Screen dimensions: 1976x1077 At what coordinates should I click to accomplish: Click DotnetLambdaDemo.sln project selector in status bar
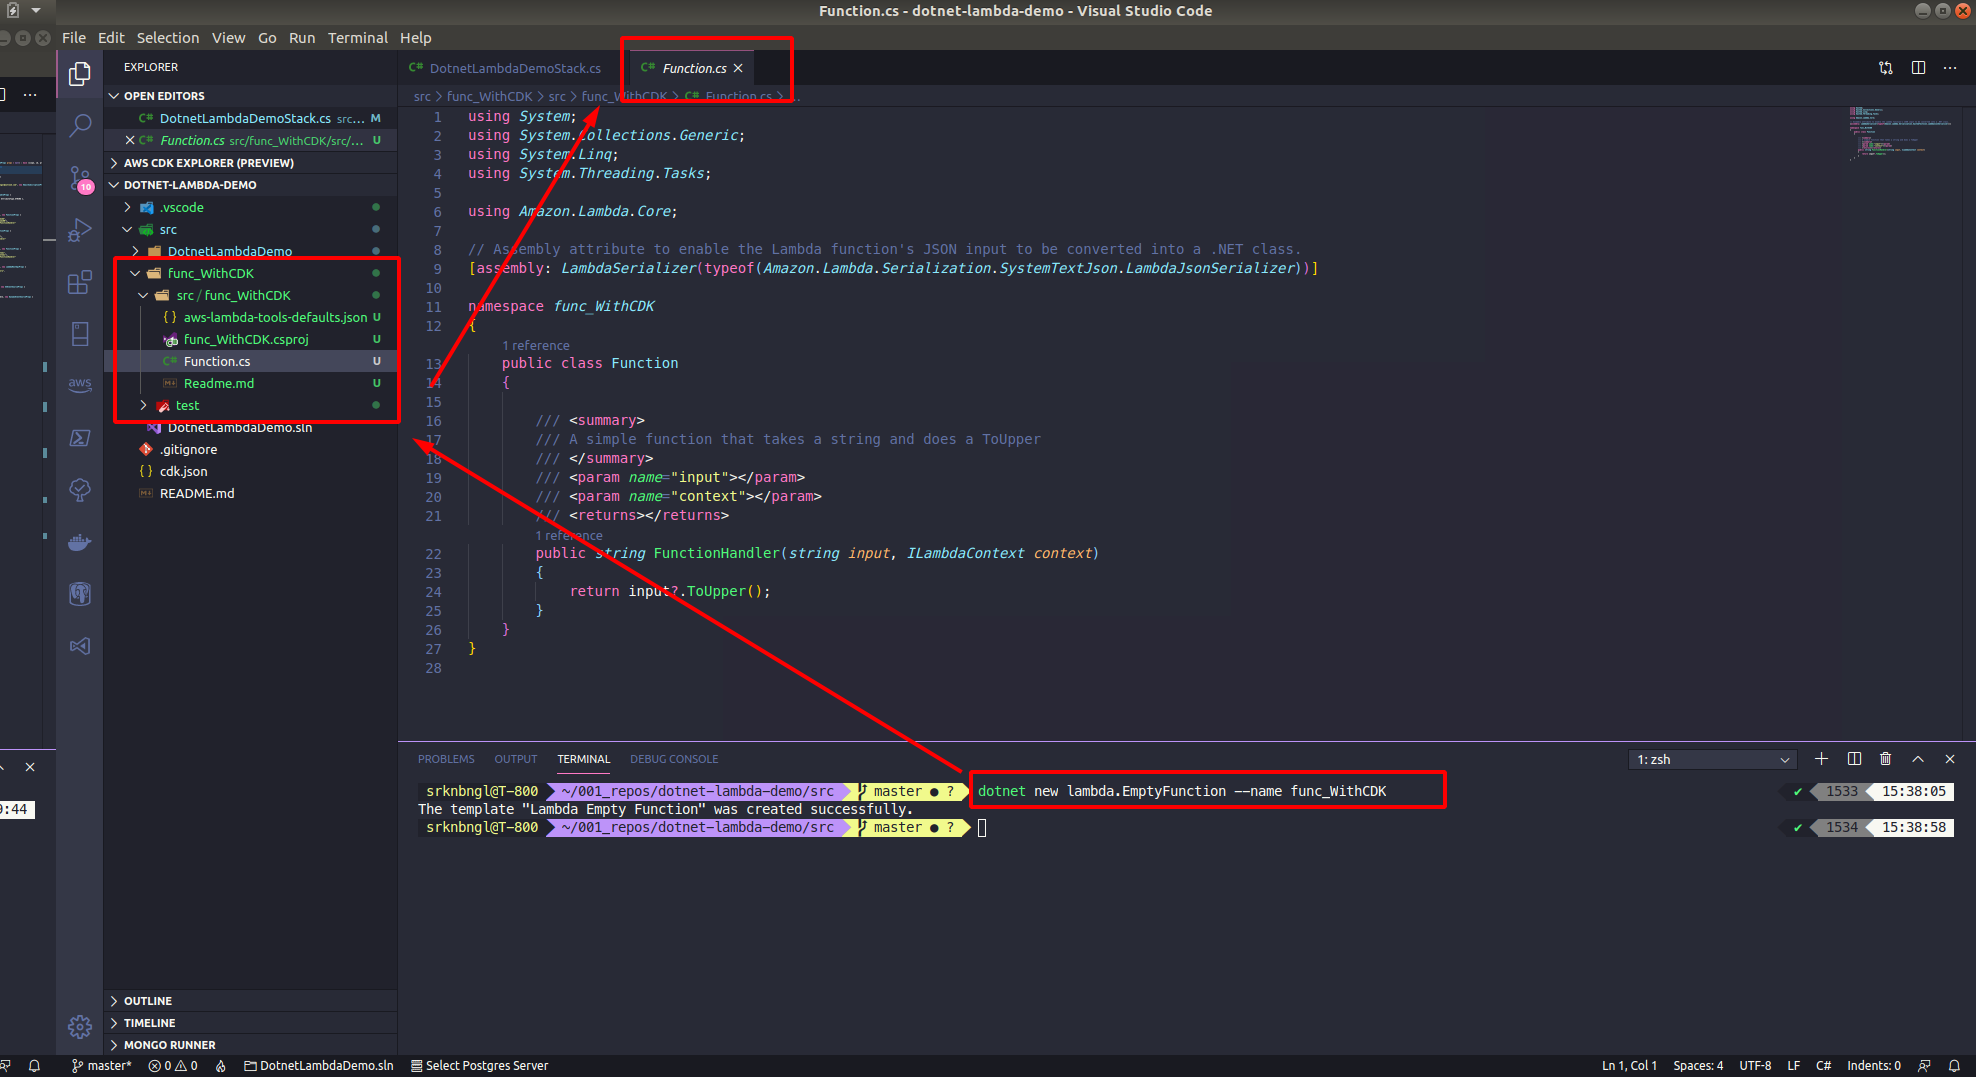319,1065
